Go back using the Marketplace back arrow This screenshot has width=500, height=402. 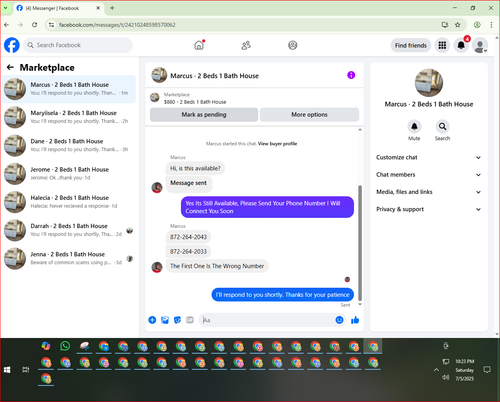click(10, 68)
